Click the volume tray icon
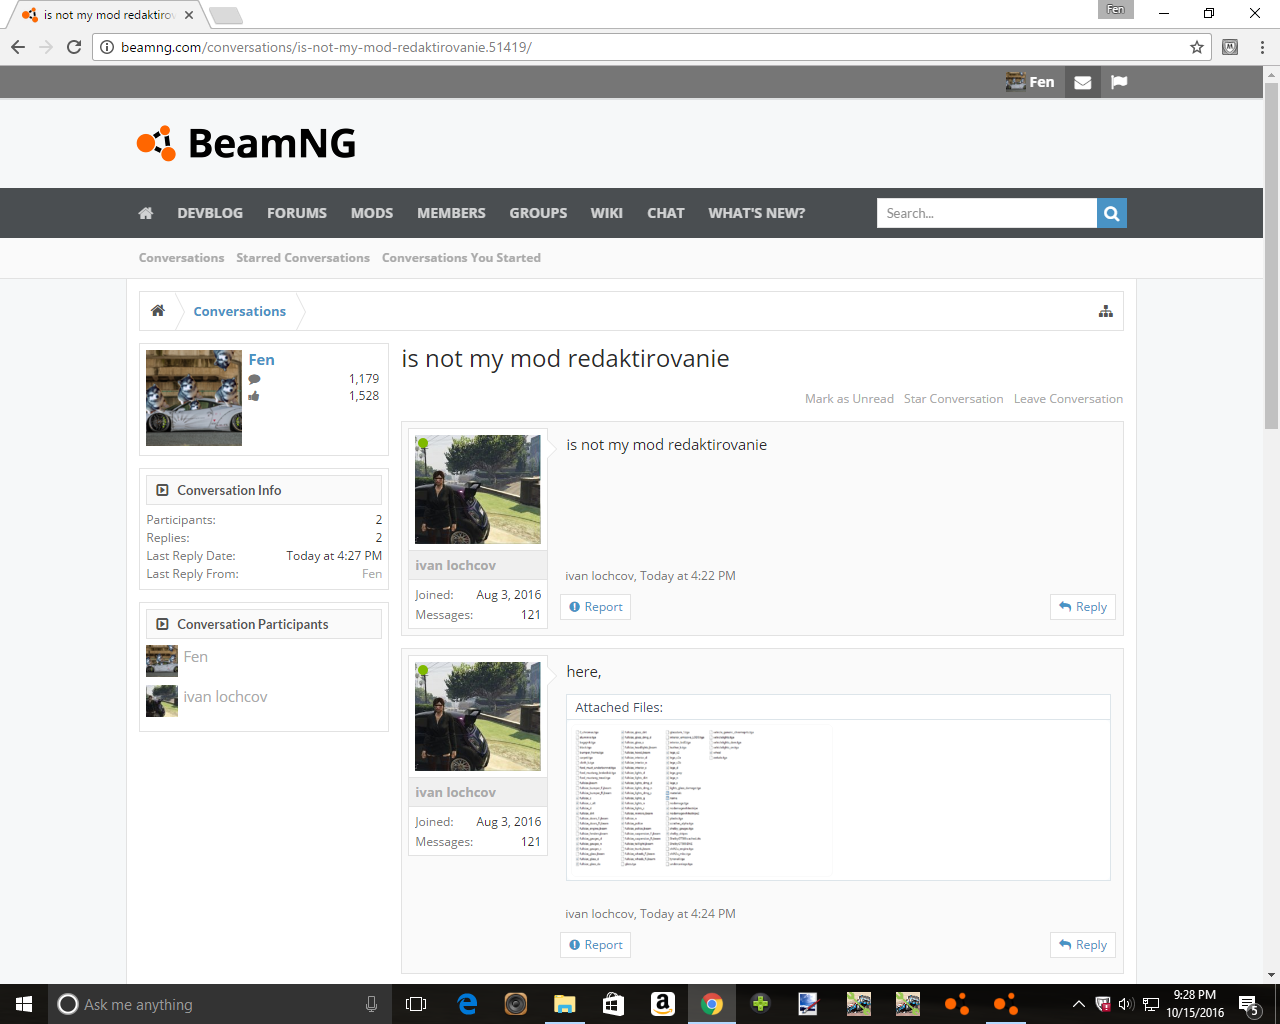Screen dimensions: 1280x1024 pos(1126,1004)
